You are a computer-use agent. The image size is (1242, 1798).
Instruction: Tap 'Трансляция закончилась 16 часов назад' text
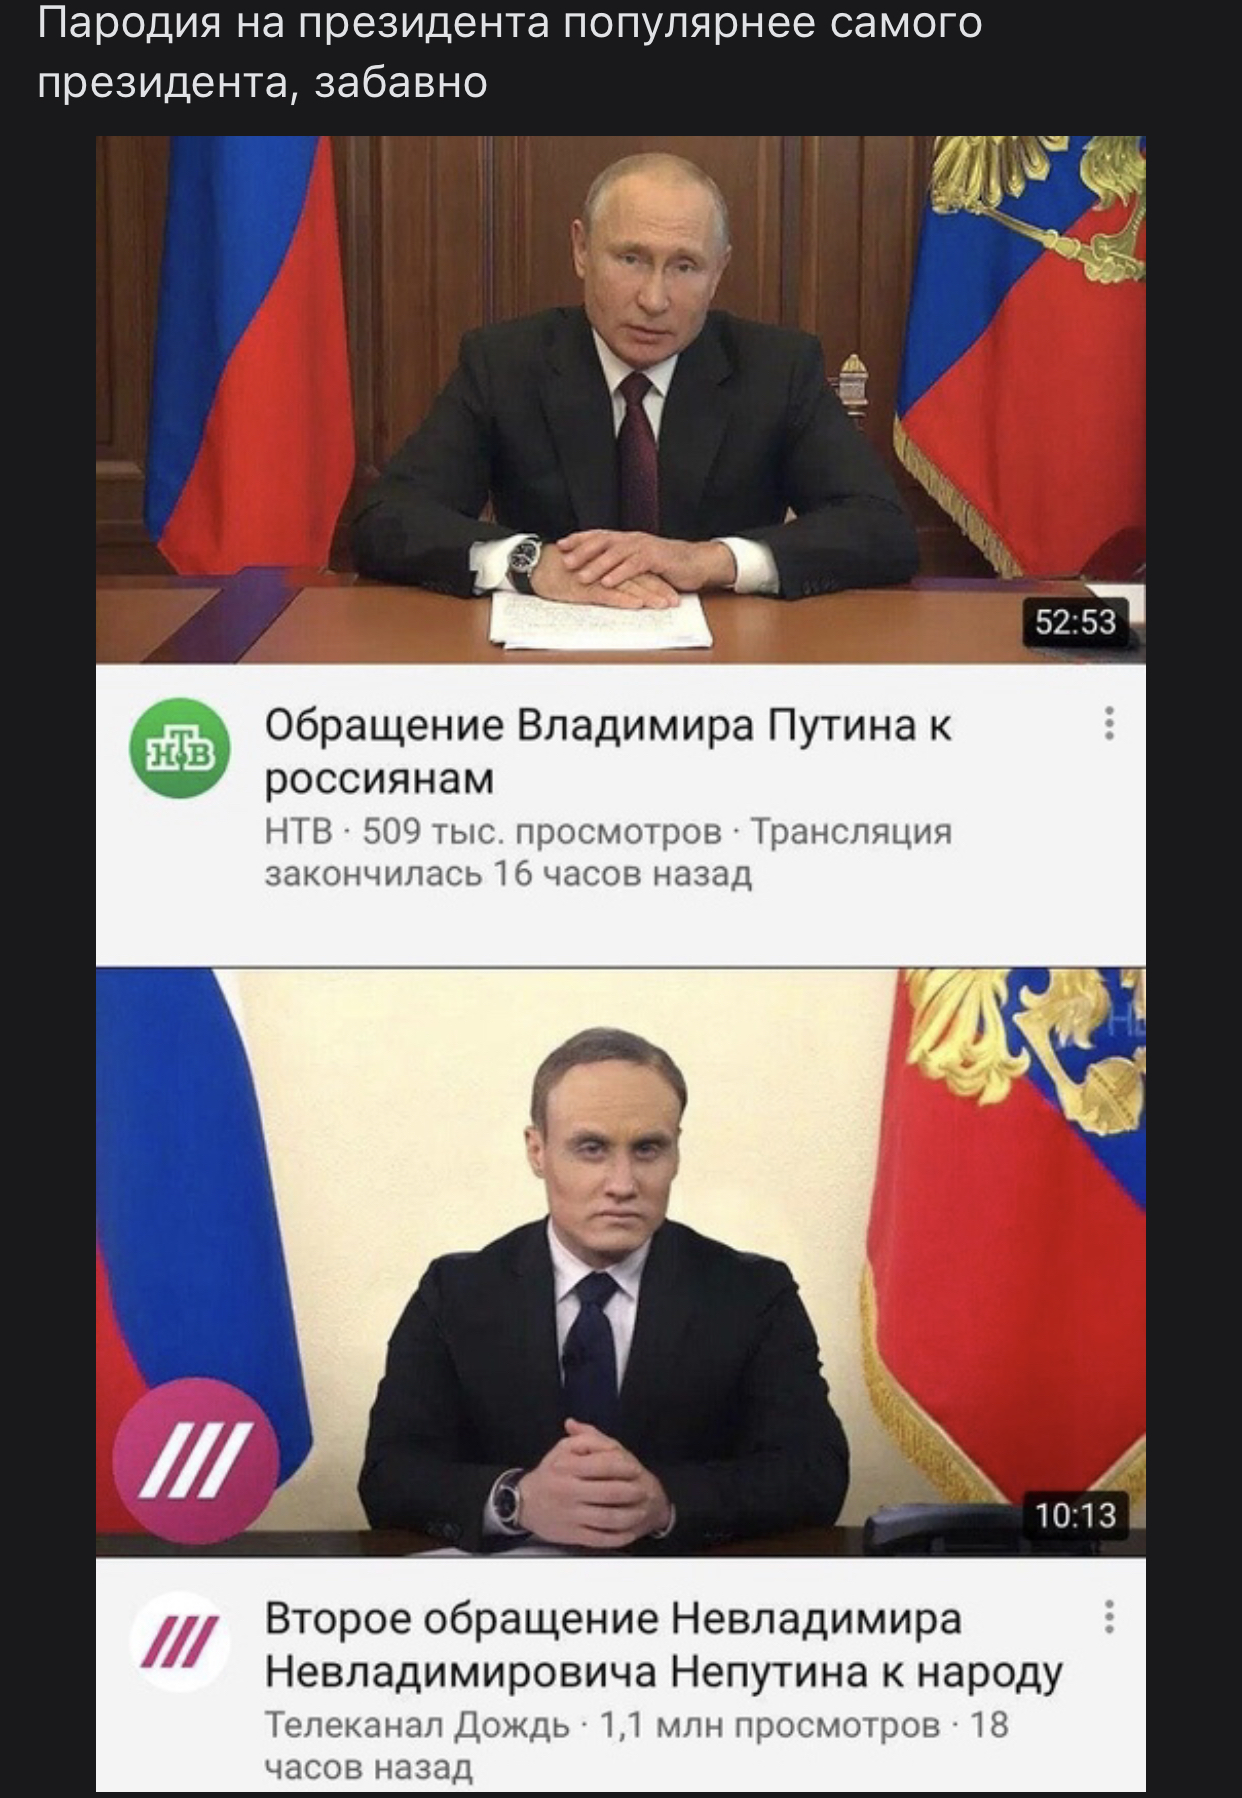pyautogui.click(x=608, y=852)
